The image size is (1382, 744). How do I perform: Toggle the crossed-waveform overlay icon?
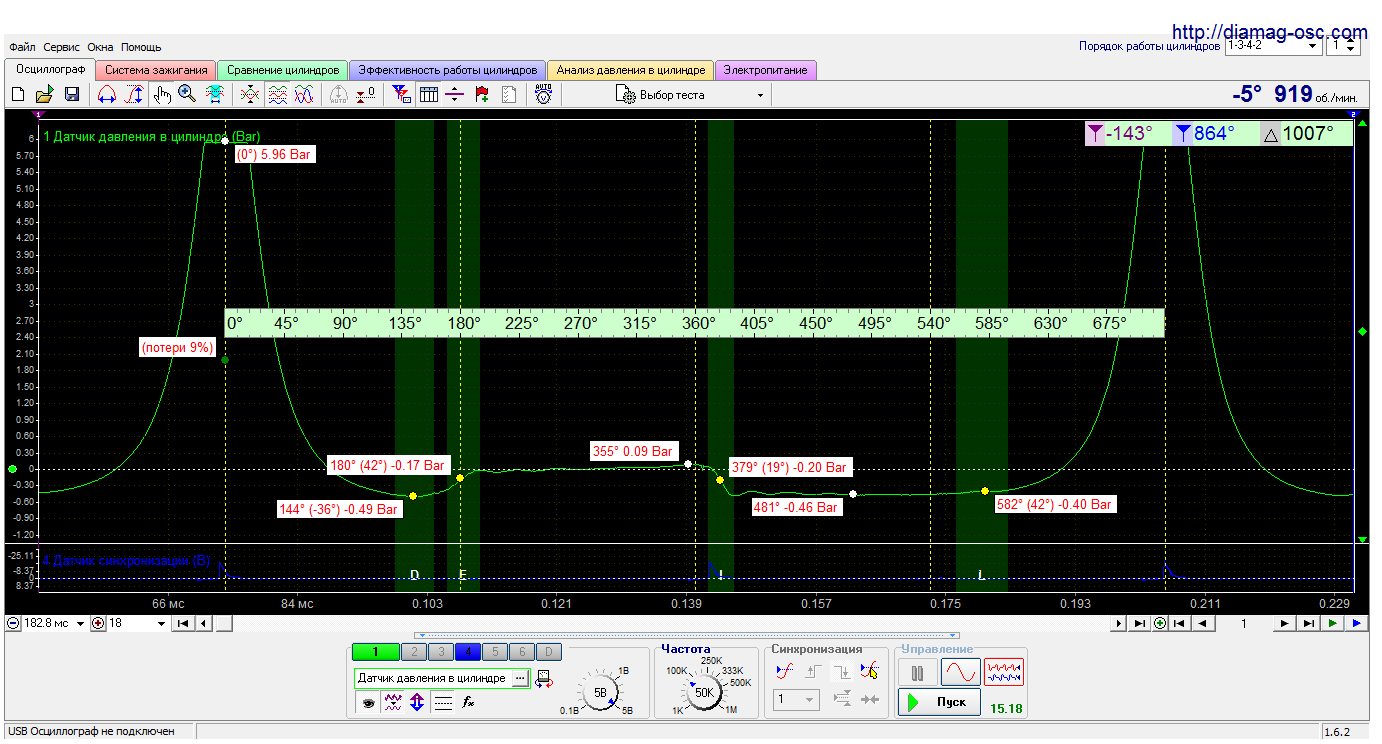click(x=251, y=95)
